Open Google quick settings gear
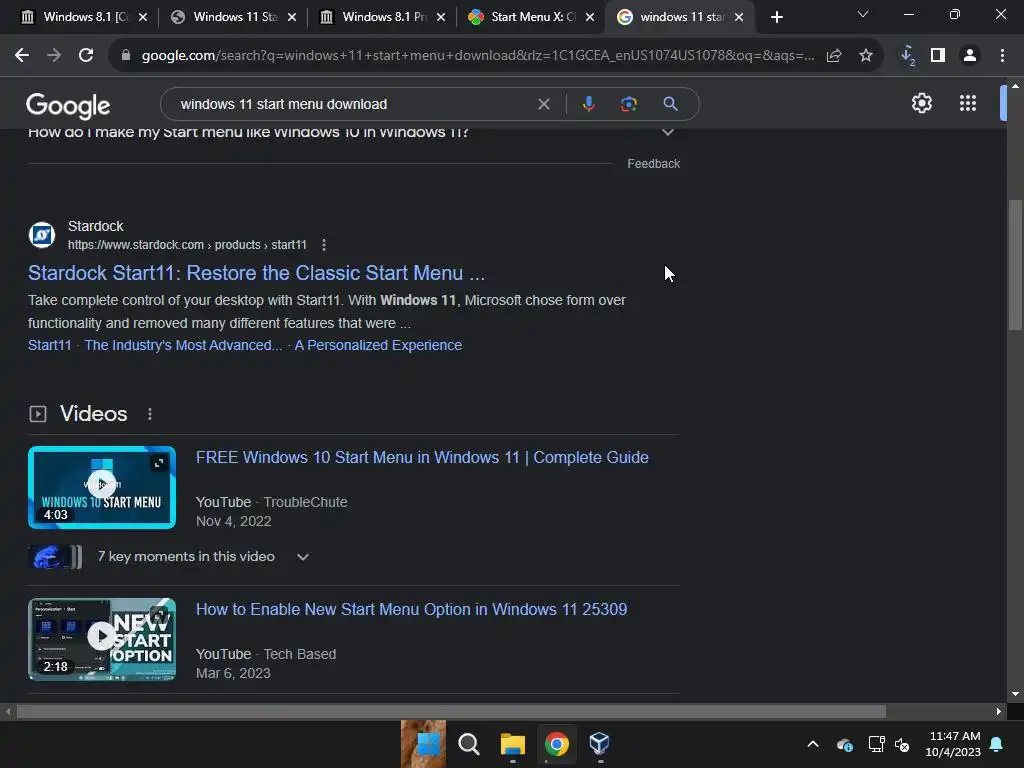 click(x=921, y=103)
